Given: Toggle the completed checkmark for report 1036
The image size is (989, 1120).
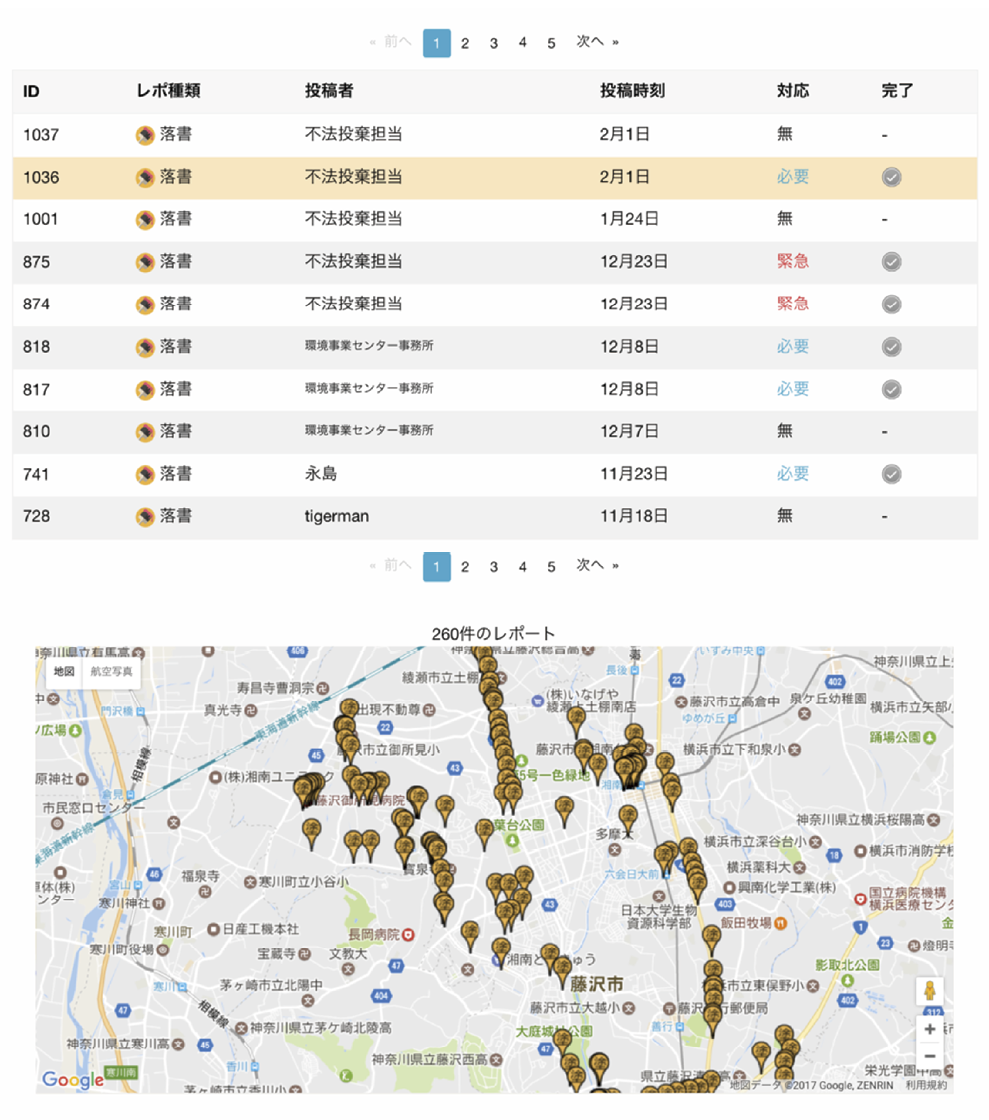Looking at the screenshot, I should tap(891, 177).
